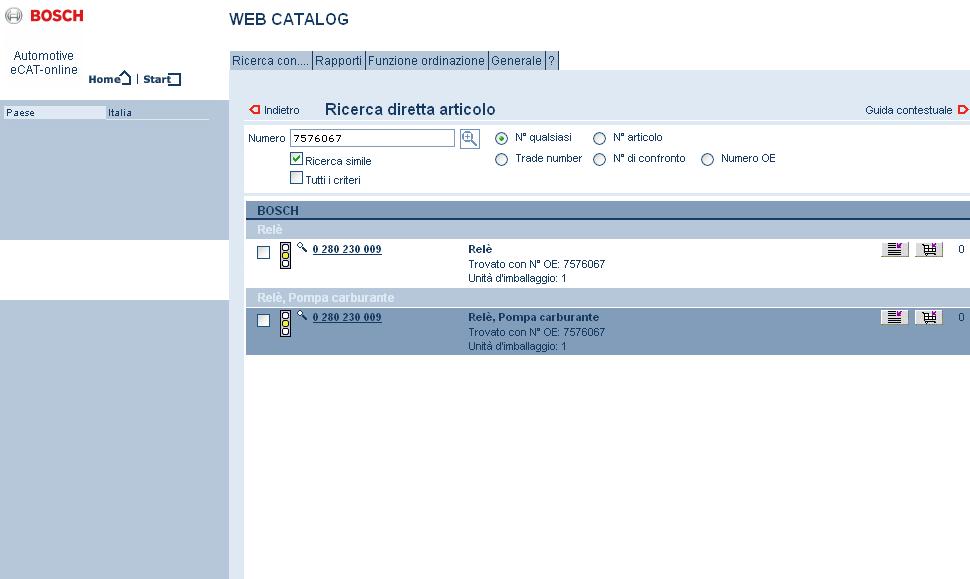Click traffic light icon in Relè, Pompa carburante row
Image resolution: width=970 pixels, height=579 pixels.
coord(285,323)
